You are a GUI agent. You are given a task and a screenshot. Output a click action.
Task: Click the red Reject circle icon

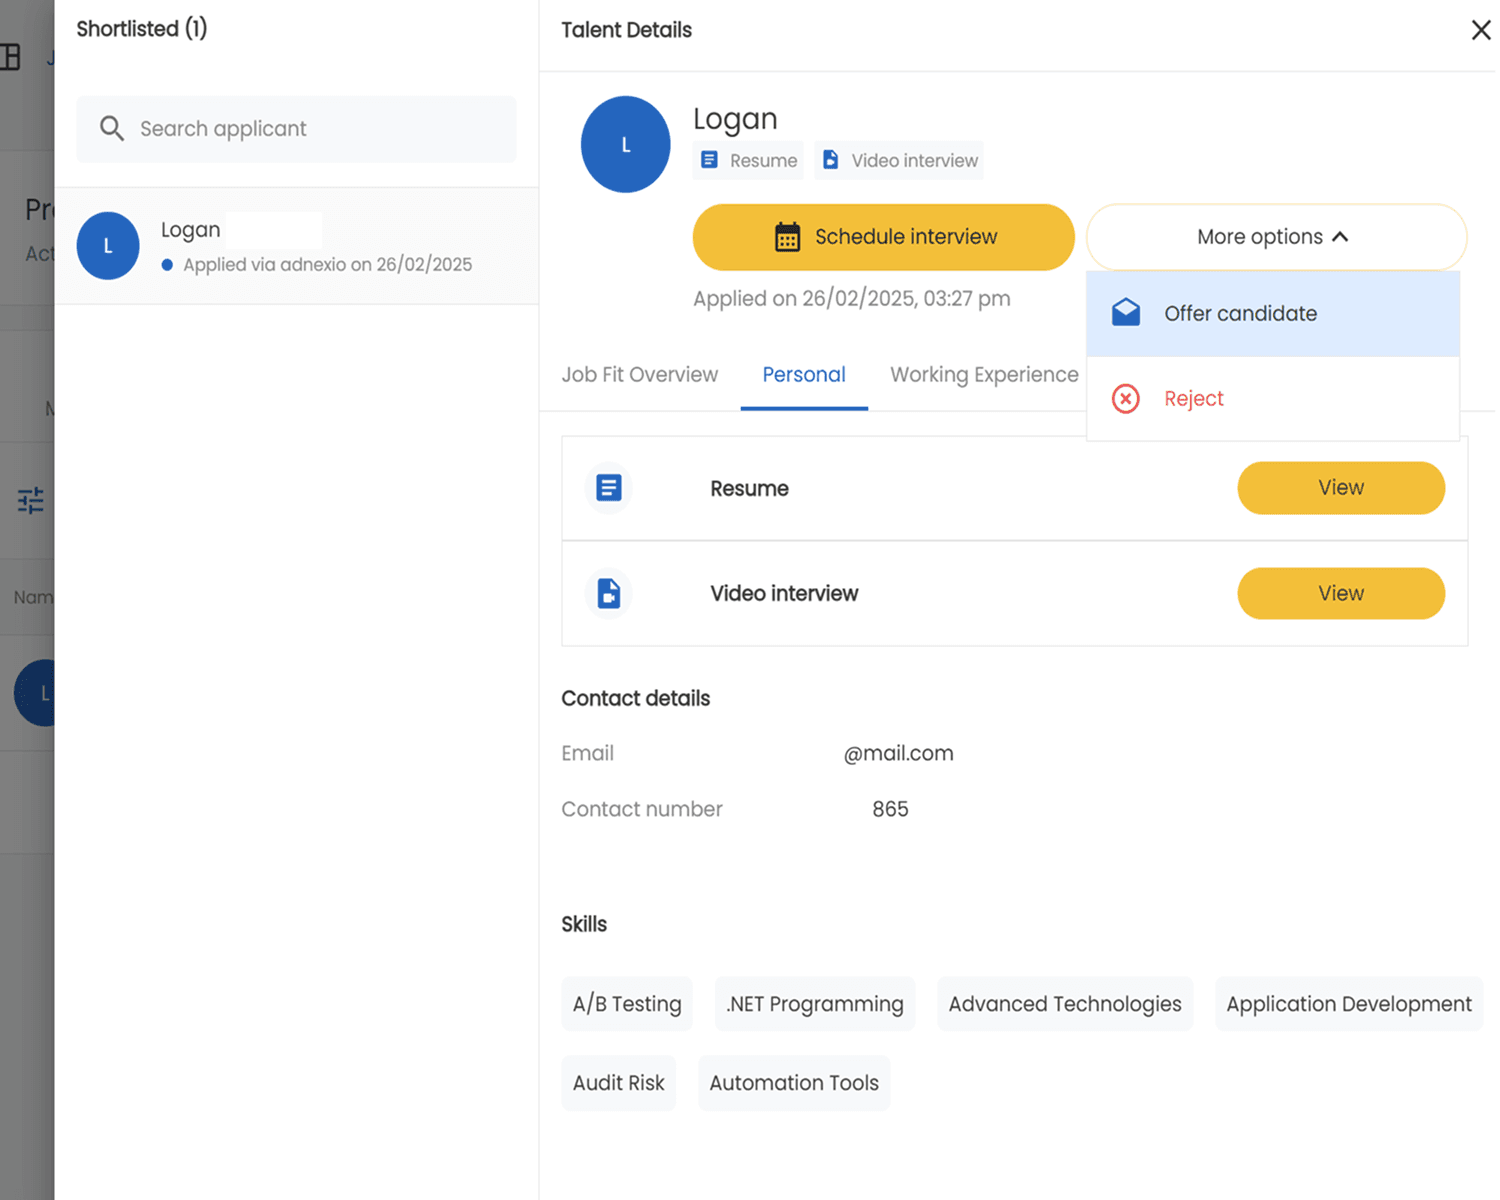coord(1126,399)
